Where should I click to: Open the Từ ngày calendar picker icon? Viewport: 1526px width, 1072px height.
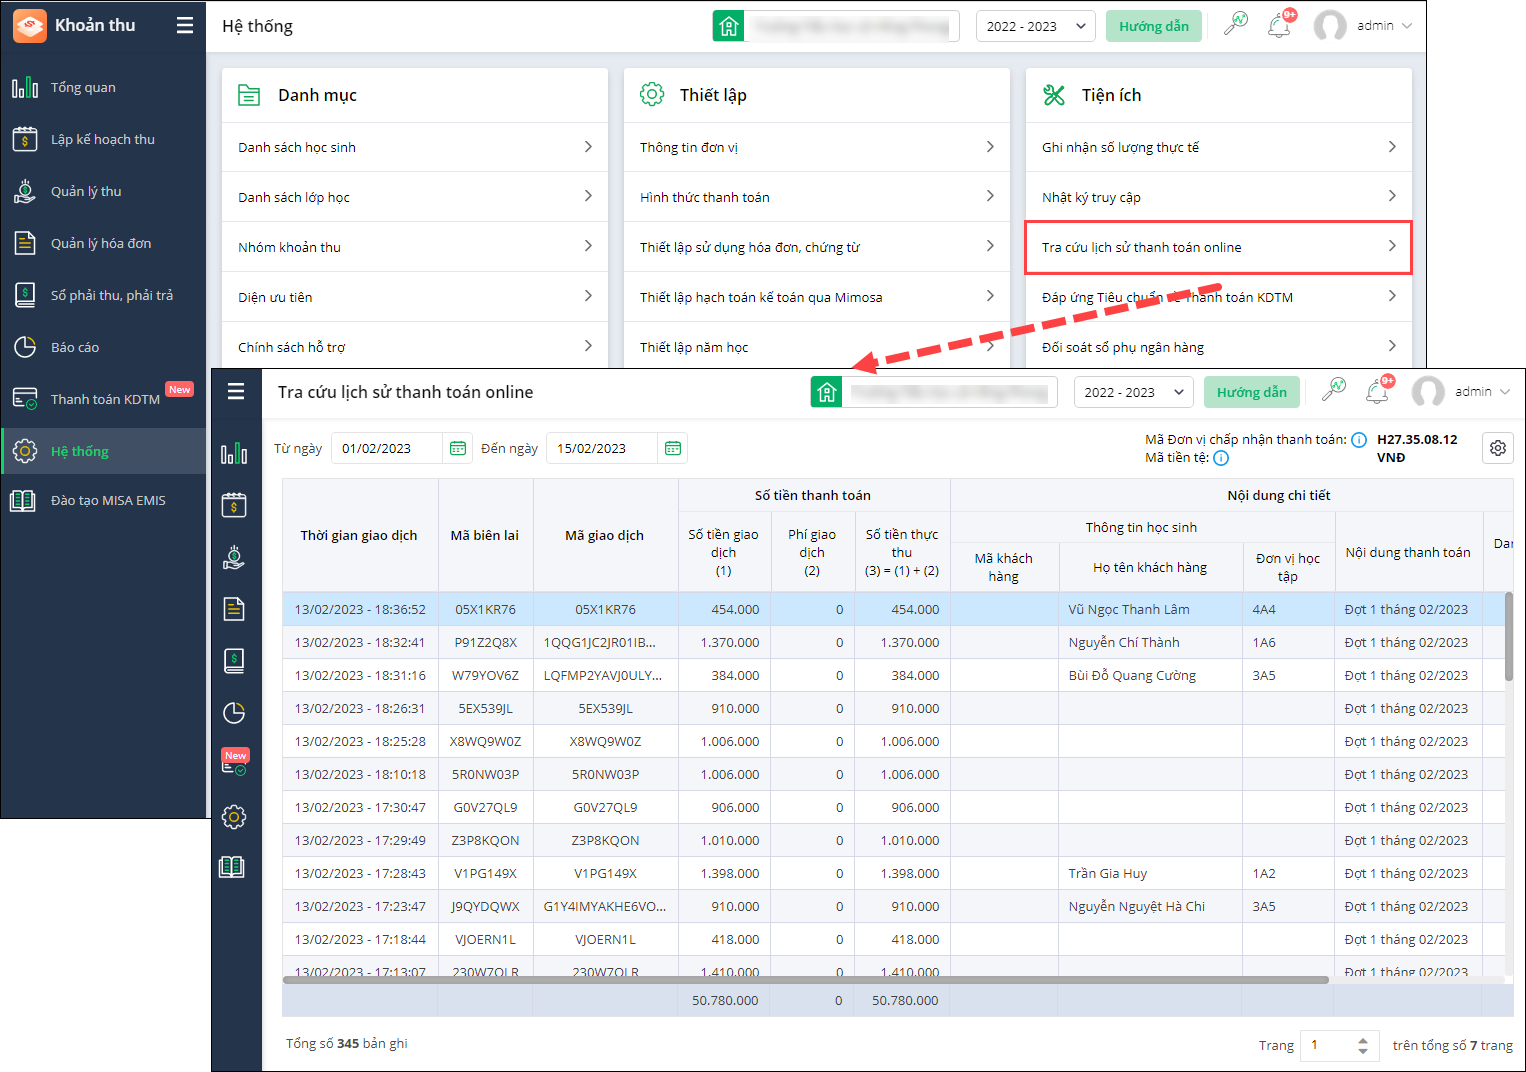coord(457,449)
